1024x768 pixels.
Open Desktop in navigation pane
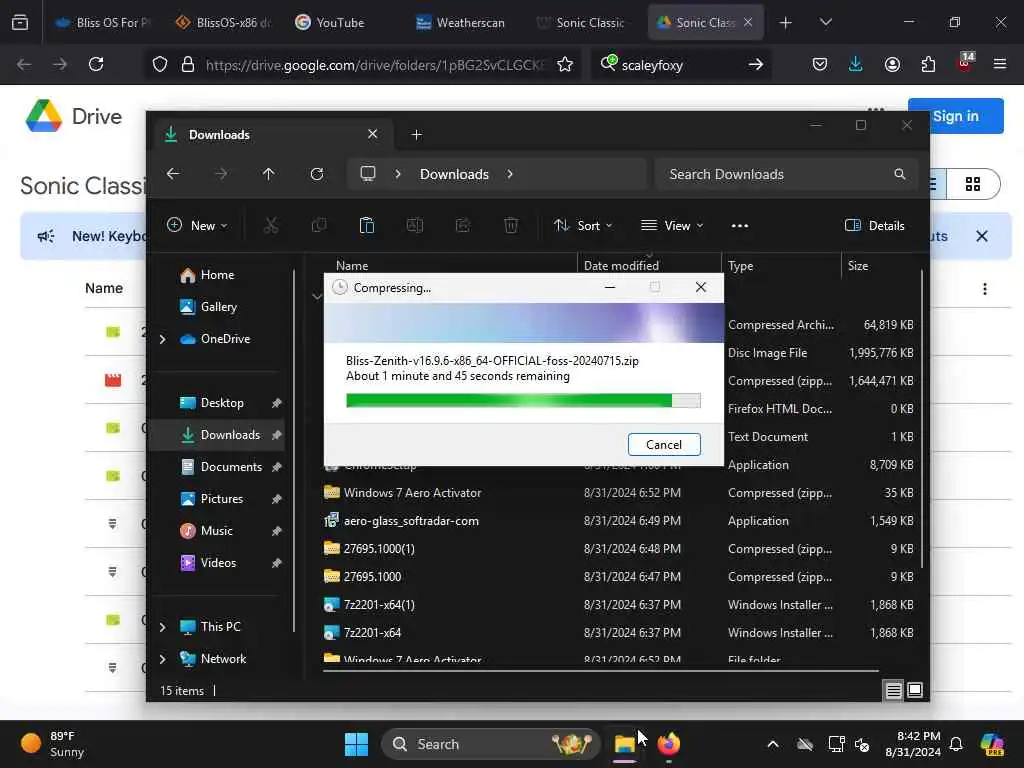(x=212, y=403)
